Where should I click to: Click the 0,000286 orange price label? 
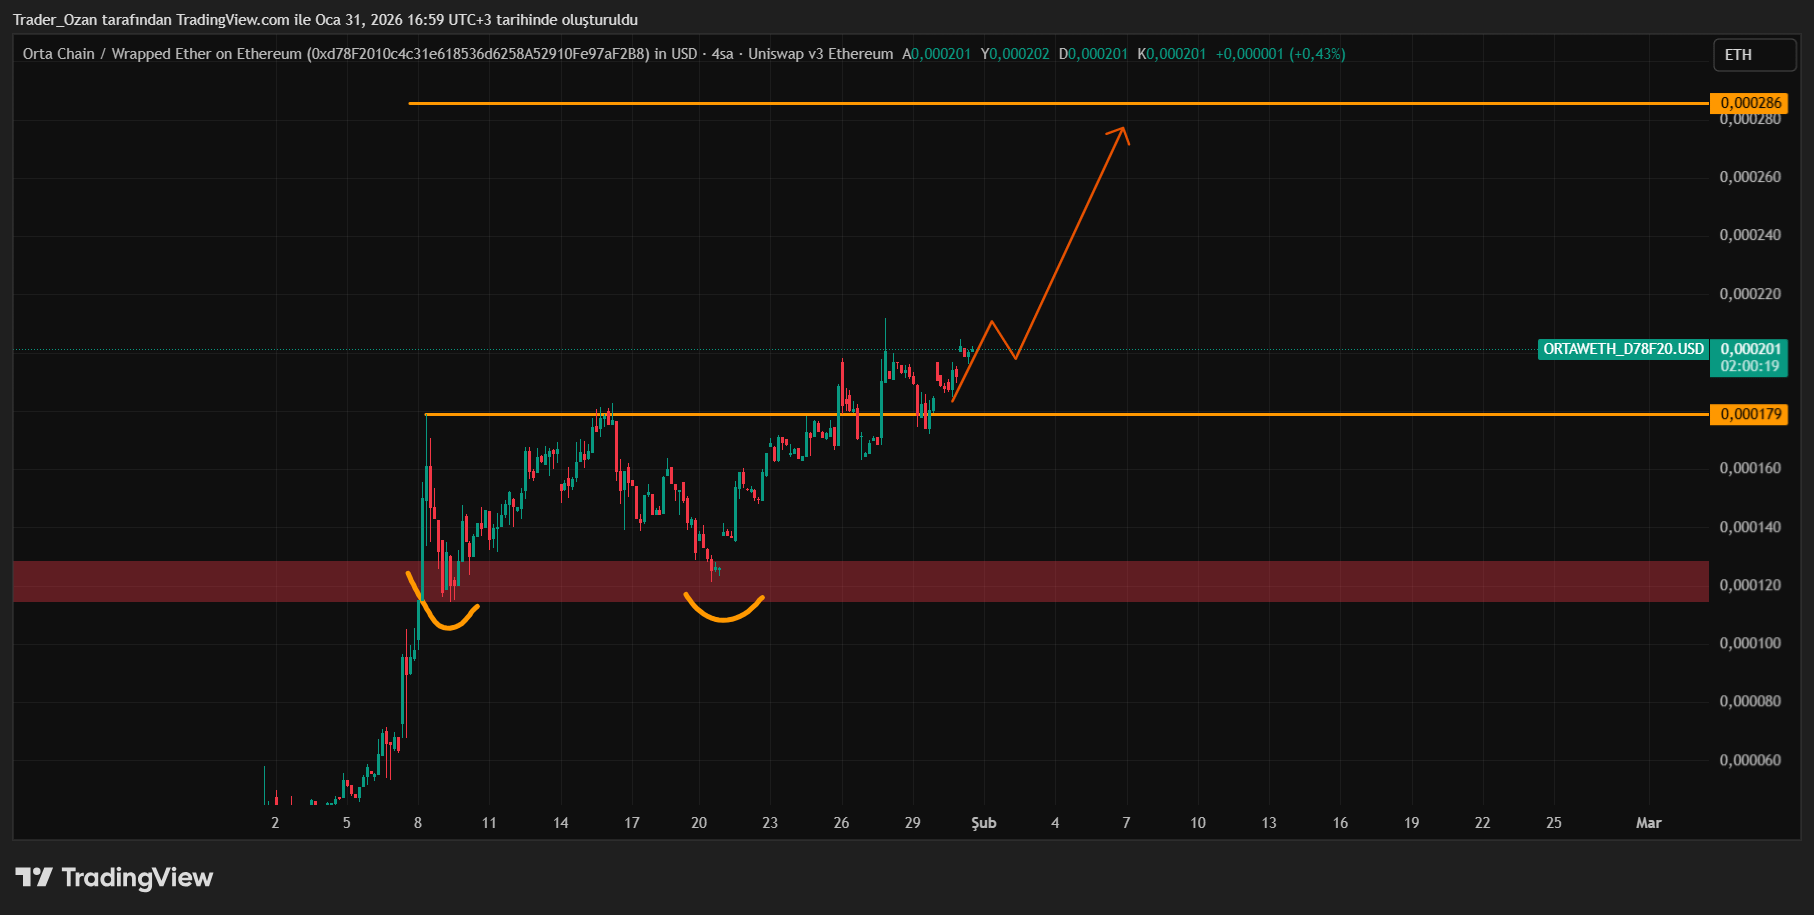point(1749,103)
